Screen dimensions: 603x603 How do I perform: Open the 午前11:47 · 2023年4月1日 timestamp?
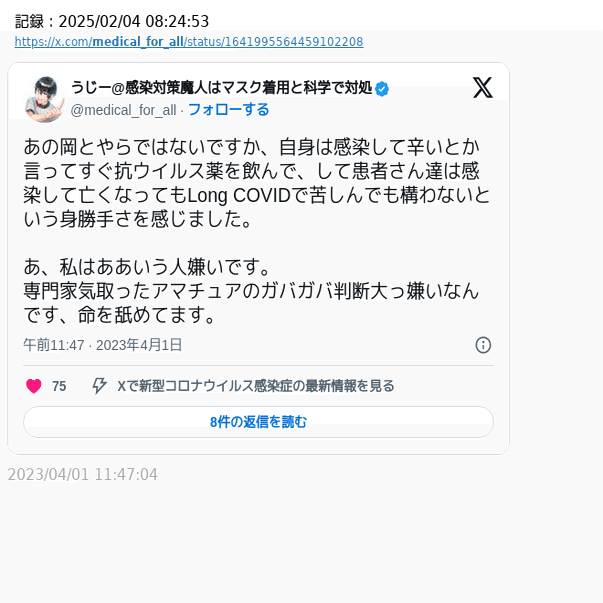pyautogui.click(x=102, y=345)
